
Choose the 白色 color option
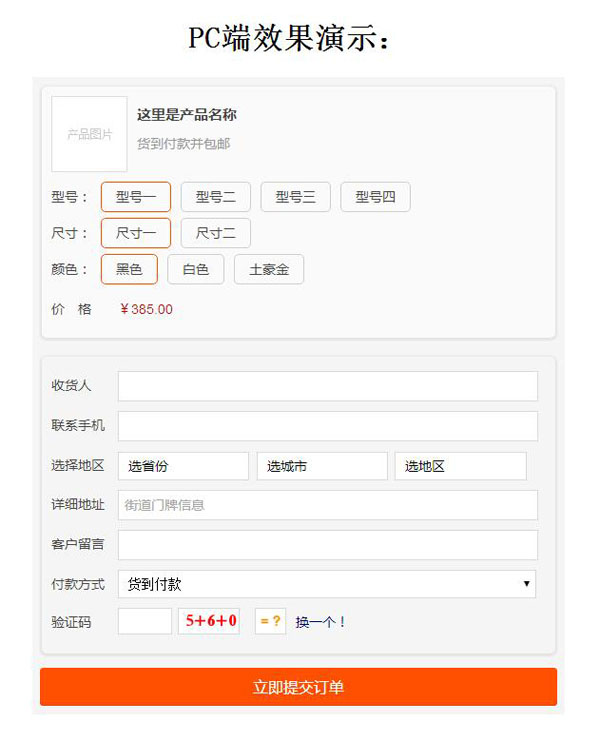[x=196, y=269]
